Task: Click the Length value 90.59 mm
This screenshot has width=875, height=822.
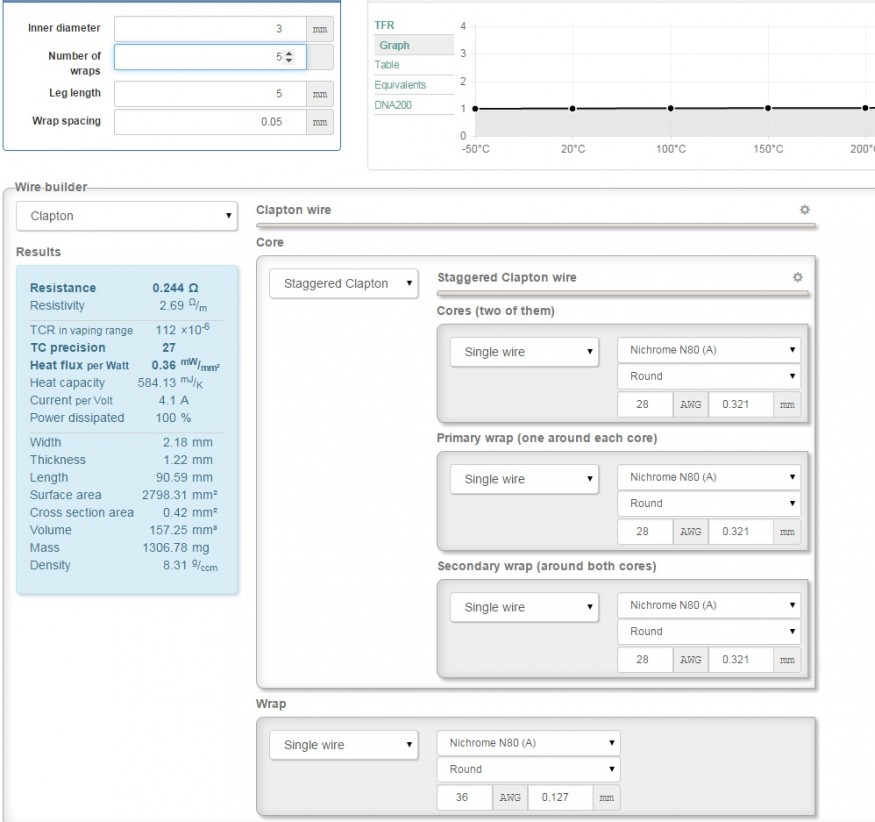Action: coord(184,478)
